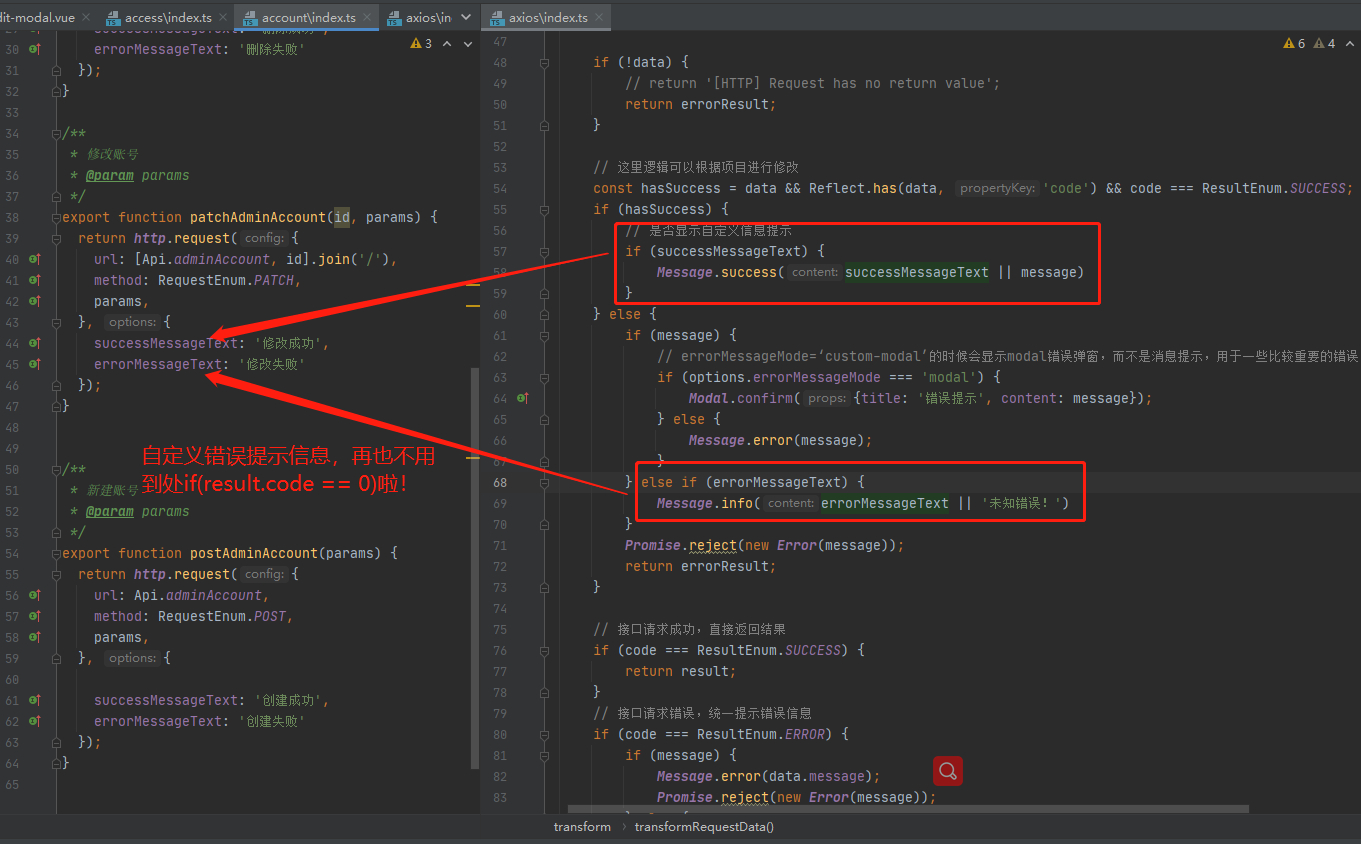
Task: Collapse patchAdminAccount function at line 38
Action: [57, 217]
